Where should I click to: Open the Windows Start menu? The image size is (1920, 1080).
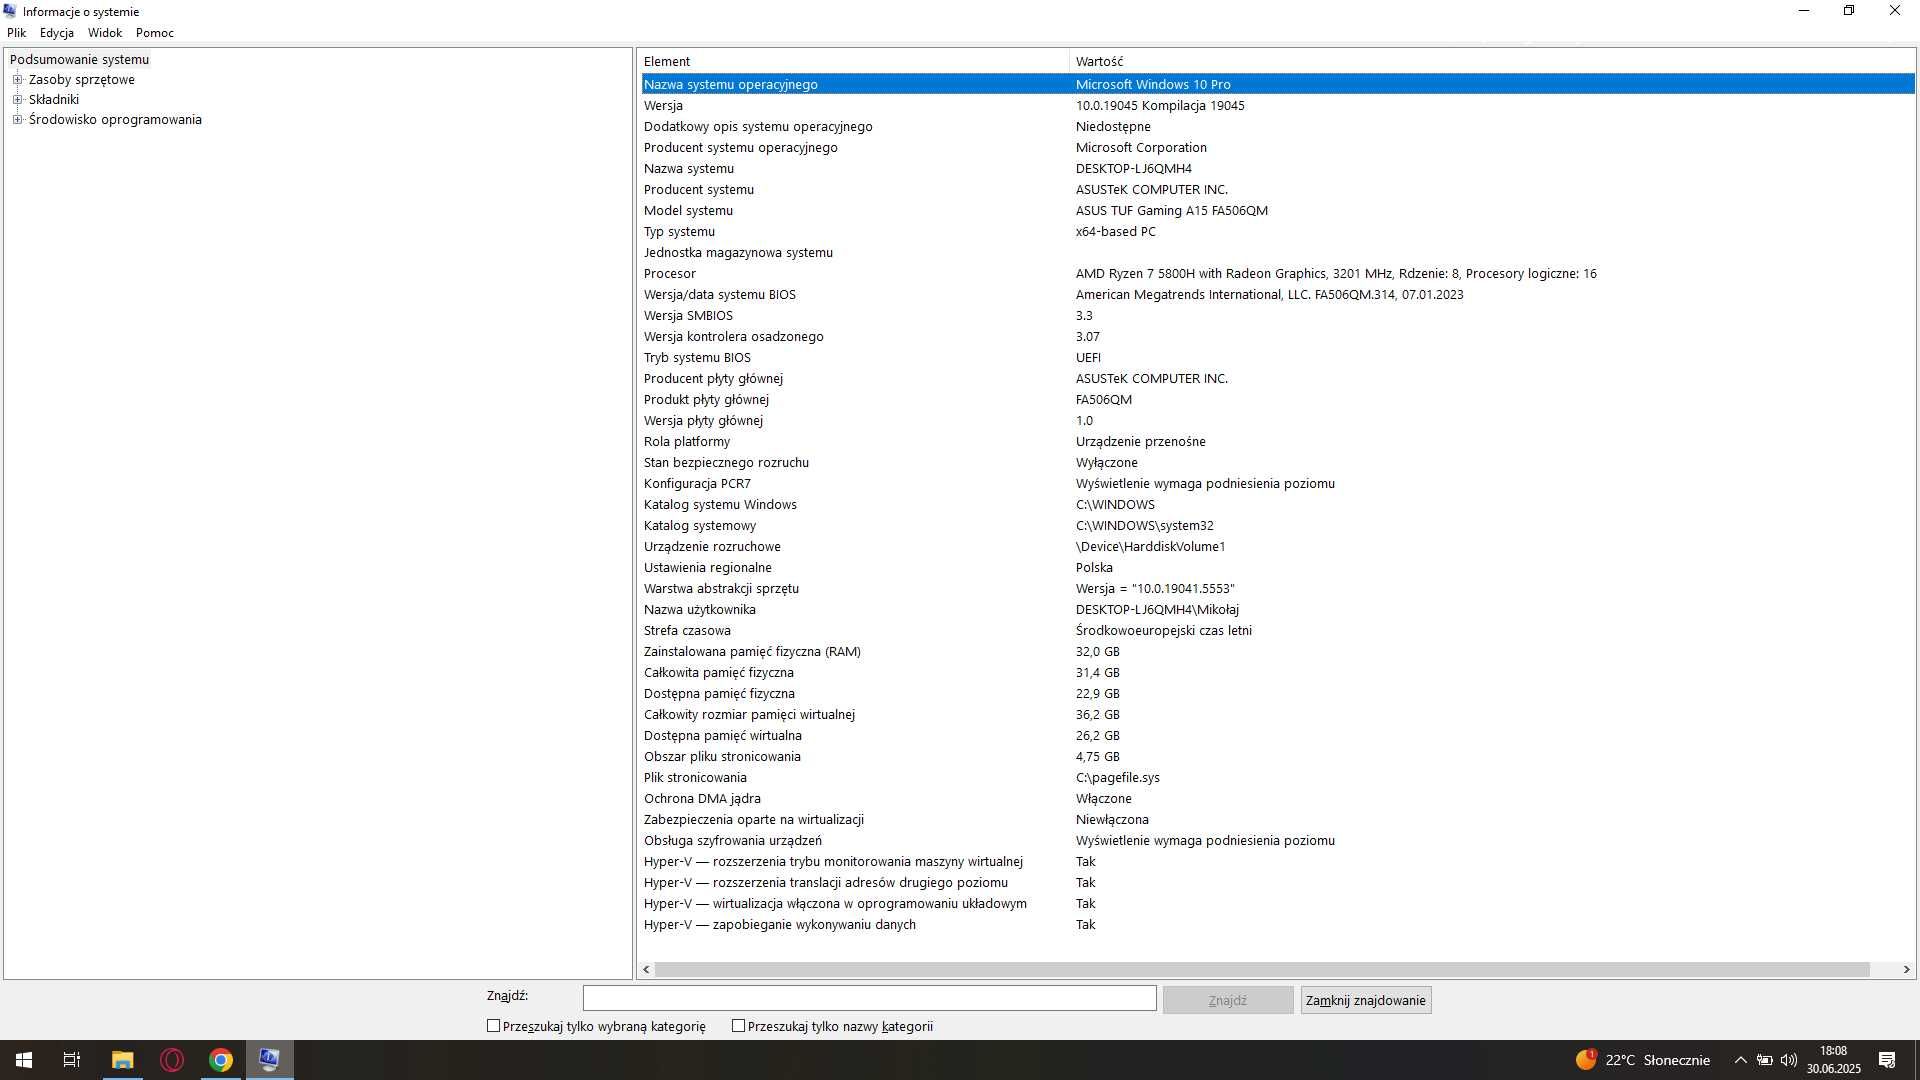[x=24, y=1060]
